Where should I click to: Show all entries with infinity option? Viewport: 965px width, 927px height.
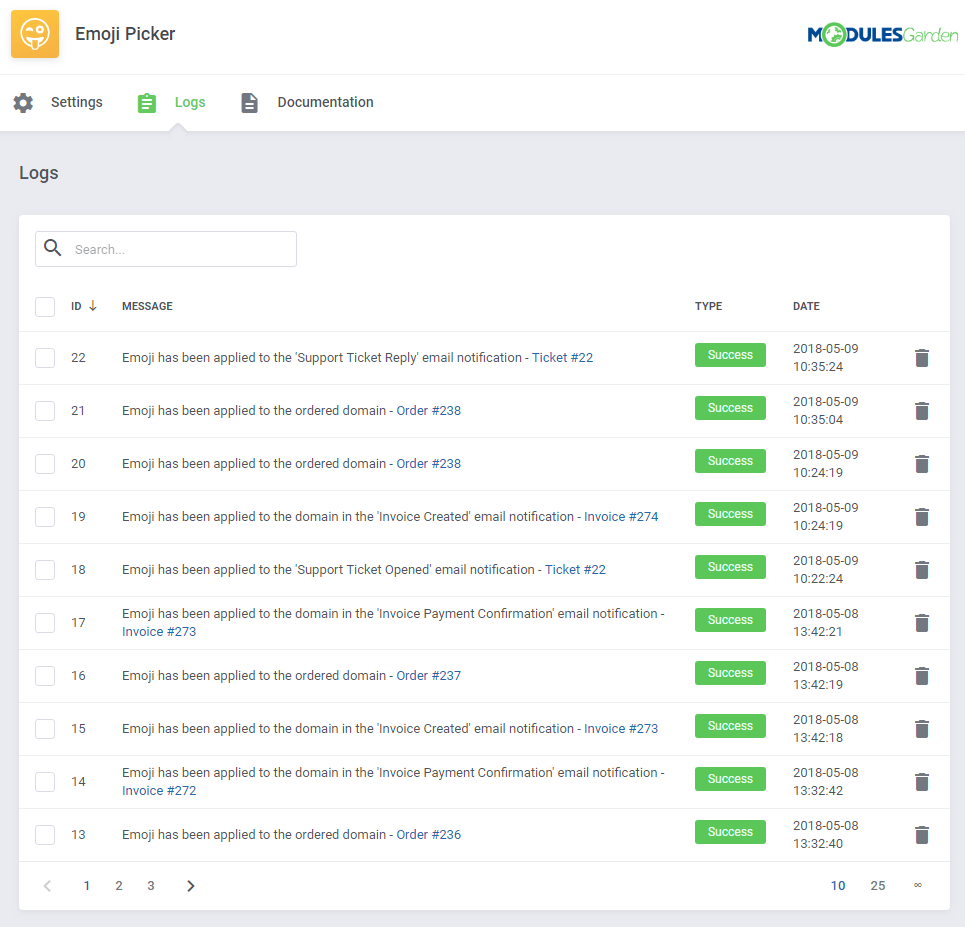918,885
